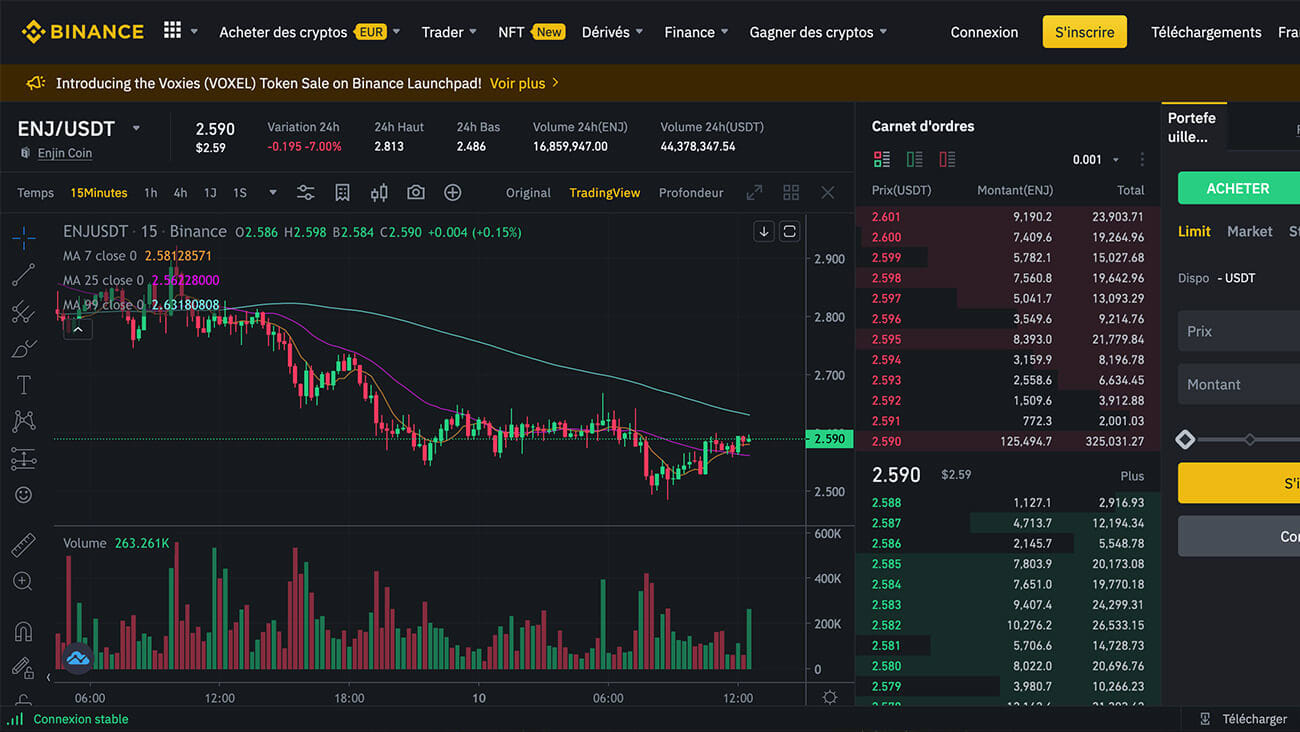Expand Gagner des cryptos menu
1300x732 pixels.
[x=818, y=32]
